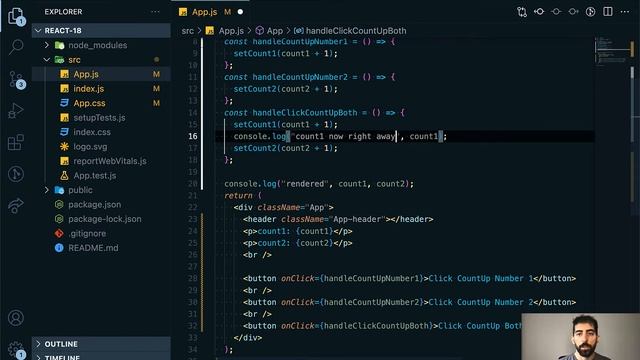Image resolution: width=640 pixels, height=360 pixels.
Task: Click 'Click CountUp Number 1' button text in code
Action: click(481, 278)
